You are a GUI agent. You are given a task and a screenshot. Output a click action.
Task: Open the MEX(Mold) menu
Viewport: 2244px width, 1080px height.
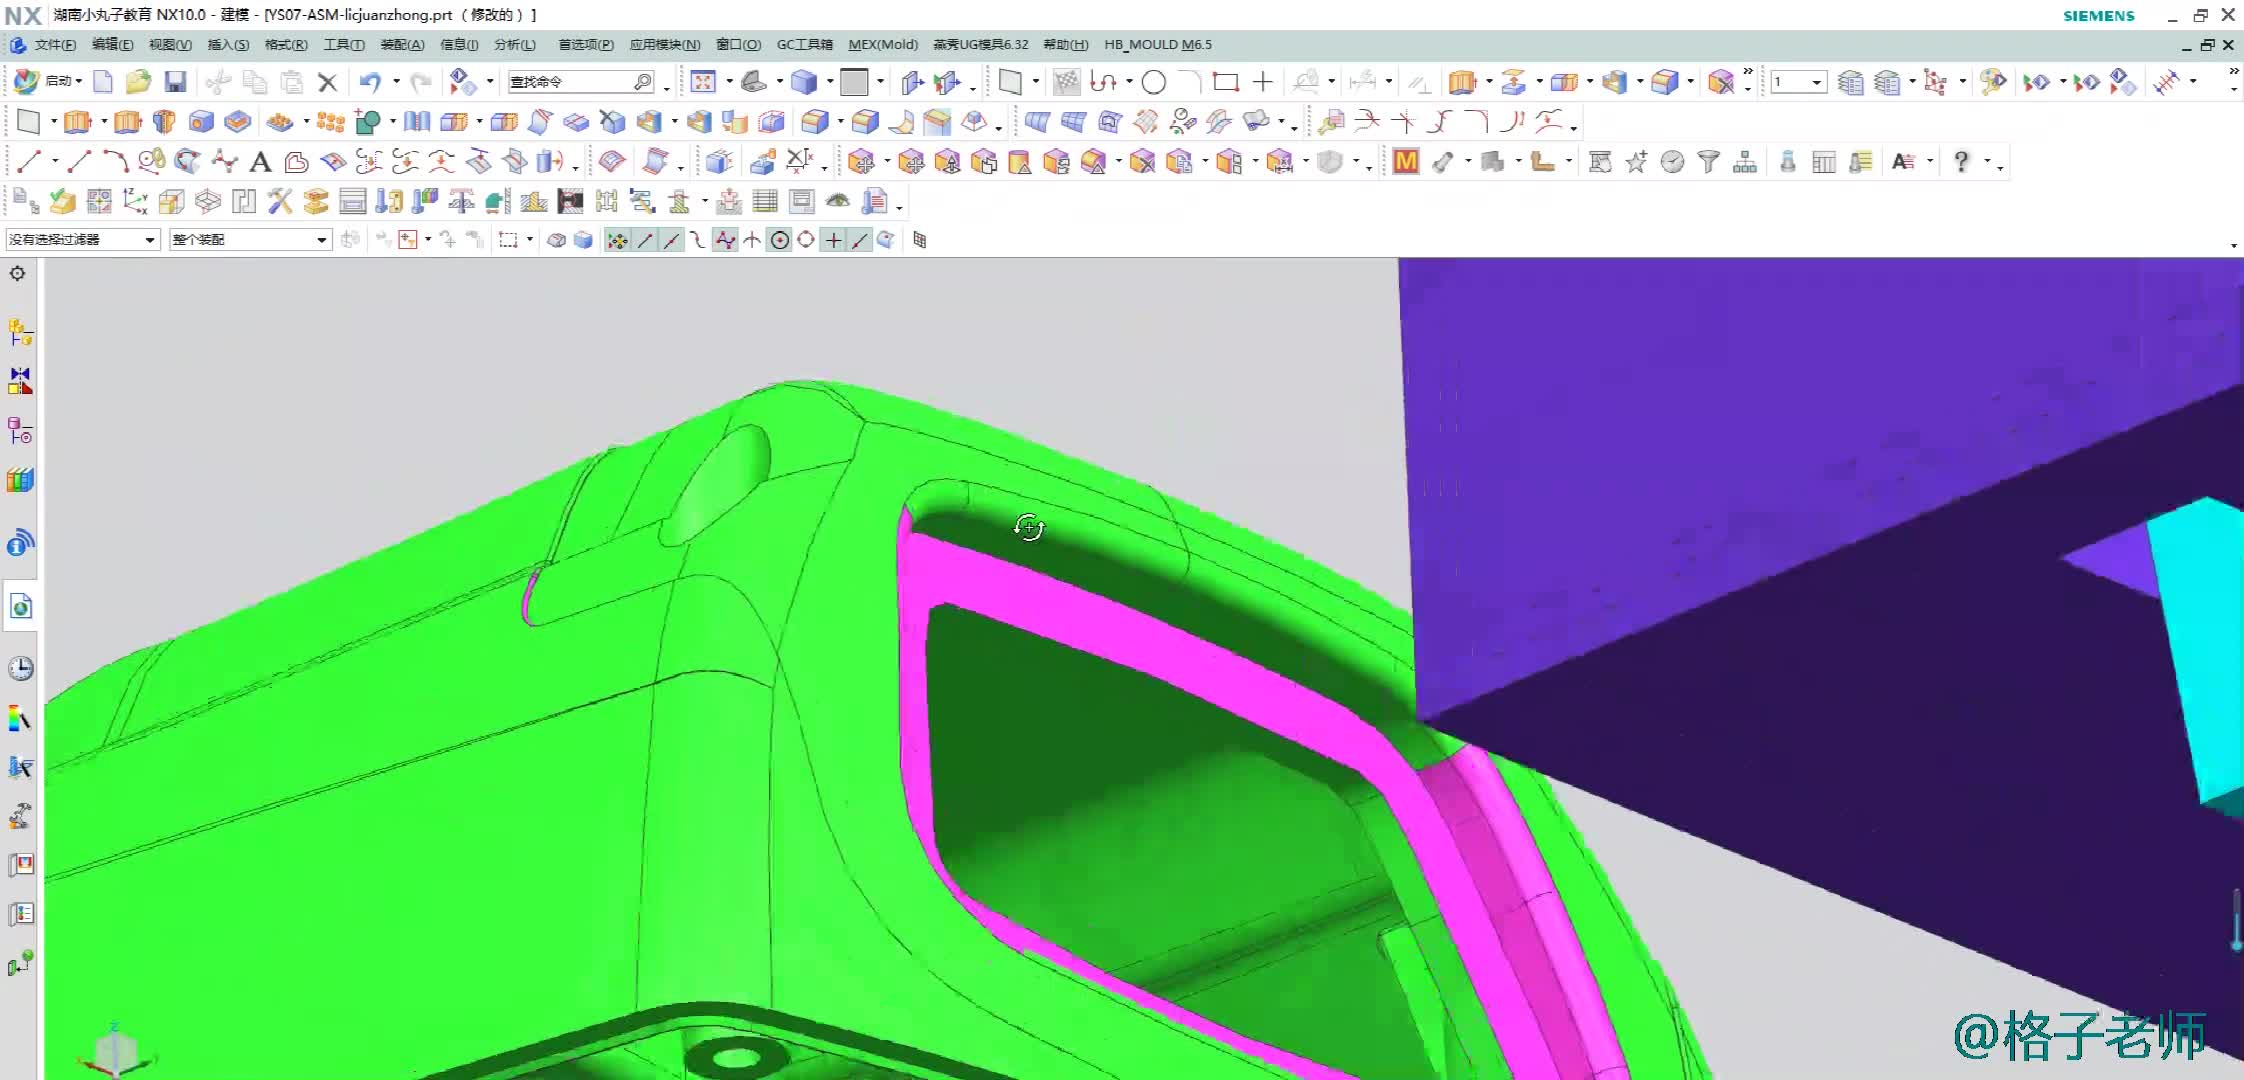882,45
